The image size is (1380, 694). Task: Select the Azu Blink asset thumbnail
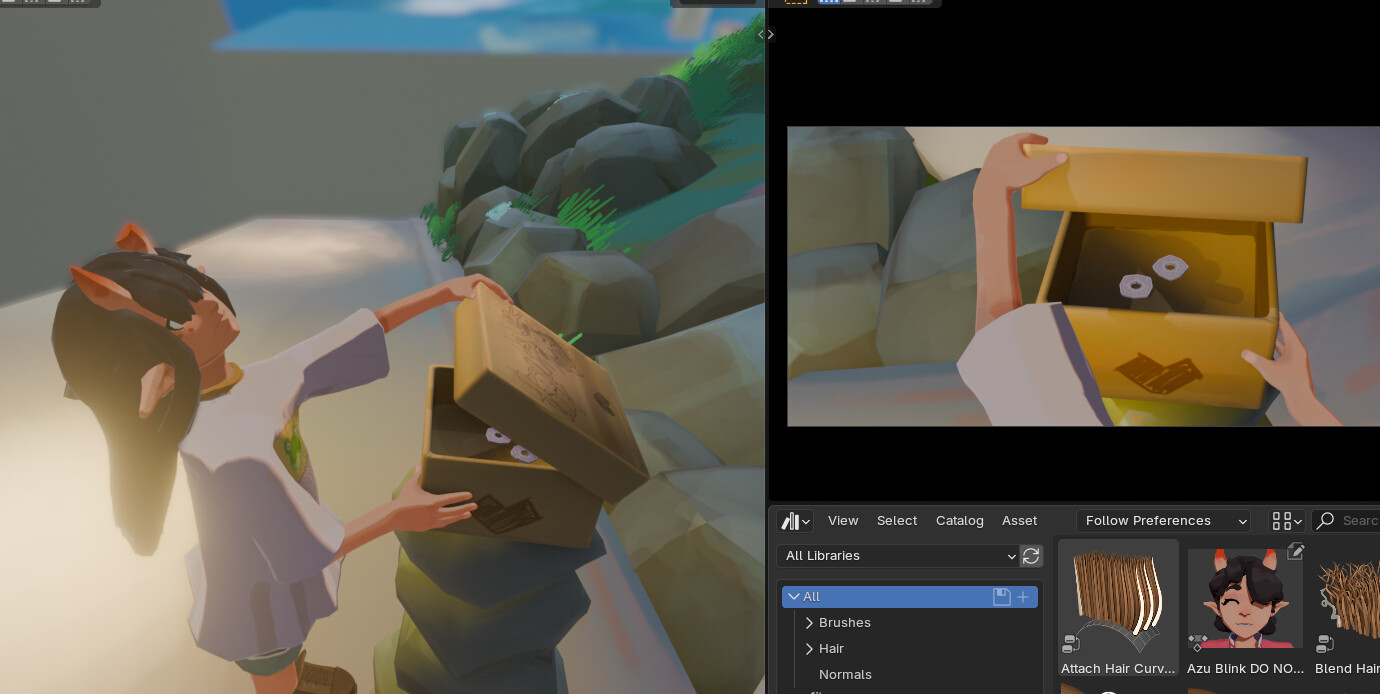coord(1245,598)
